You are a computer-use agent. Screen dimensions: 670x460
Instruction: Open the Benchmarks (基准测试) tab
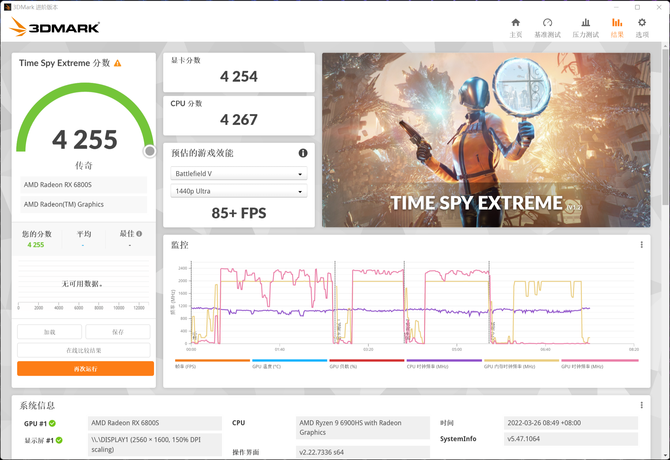pos(547,28)
